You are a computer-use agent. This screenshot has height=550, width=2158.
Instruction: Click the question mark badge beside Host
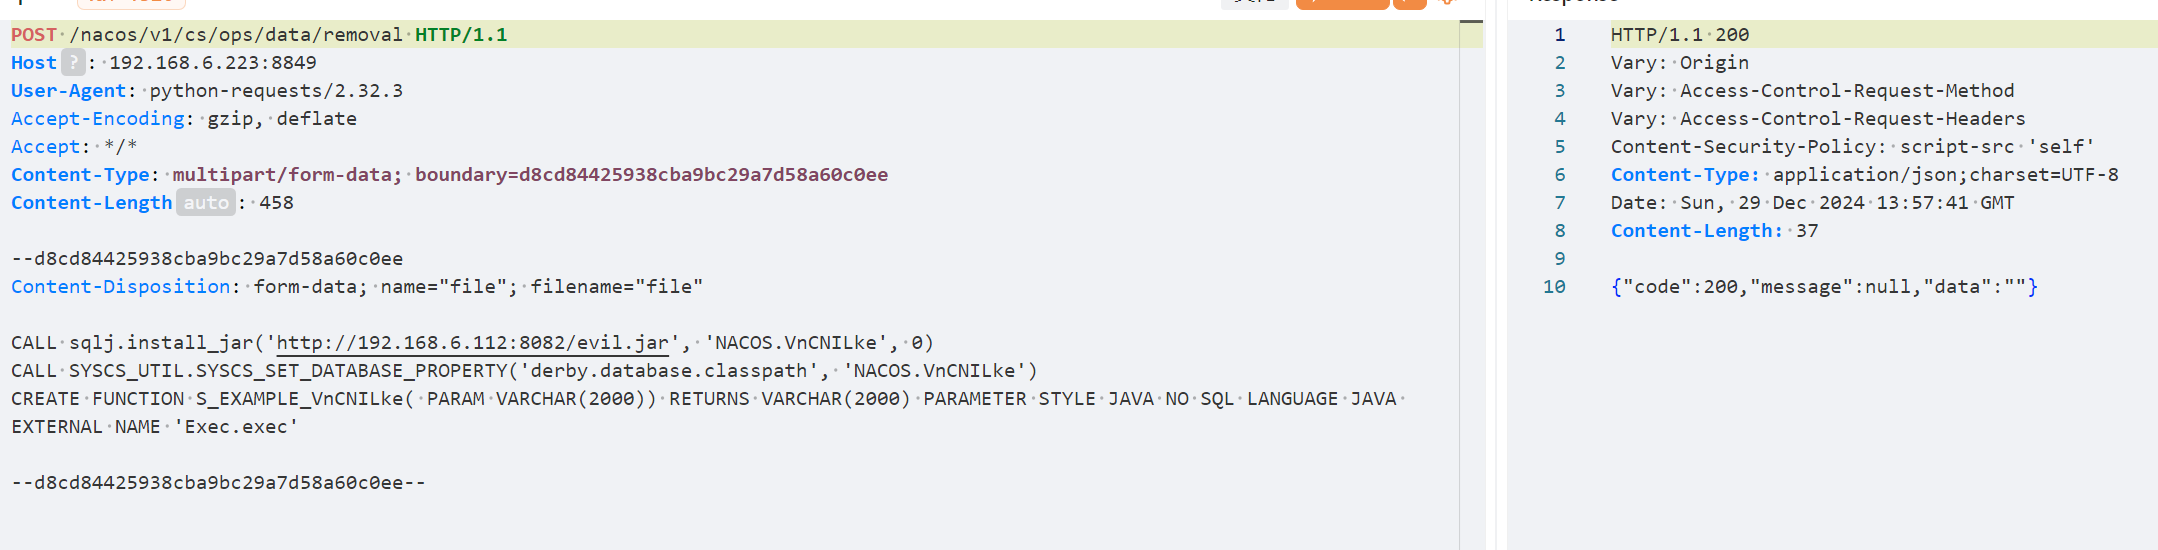[73, 62]
